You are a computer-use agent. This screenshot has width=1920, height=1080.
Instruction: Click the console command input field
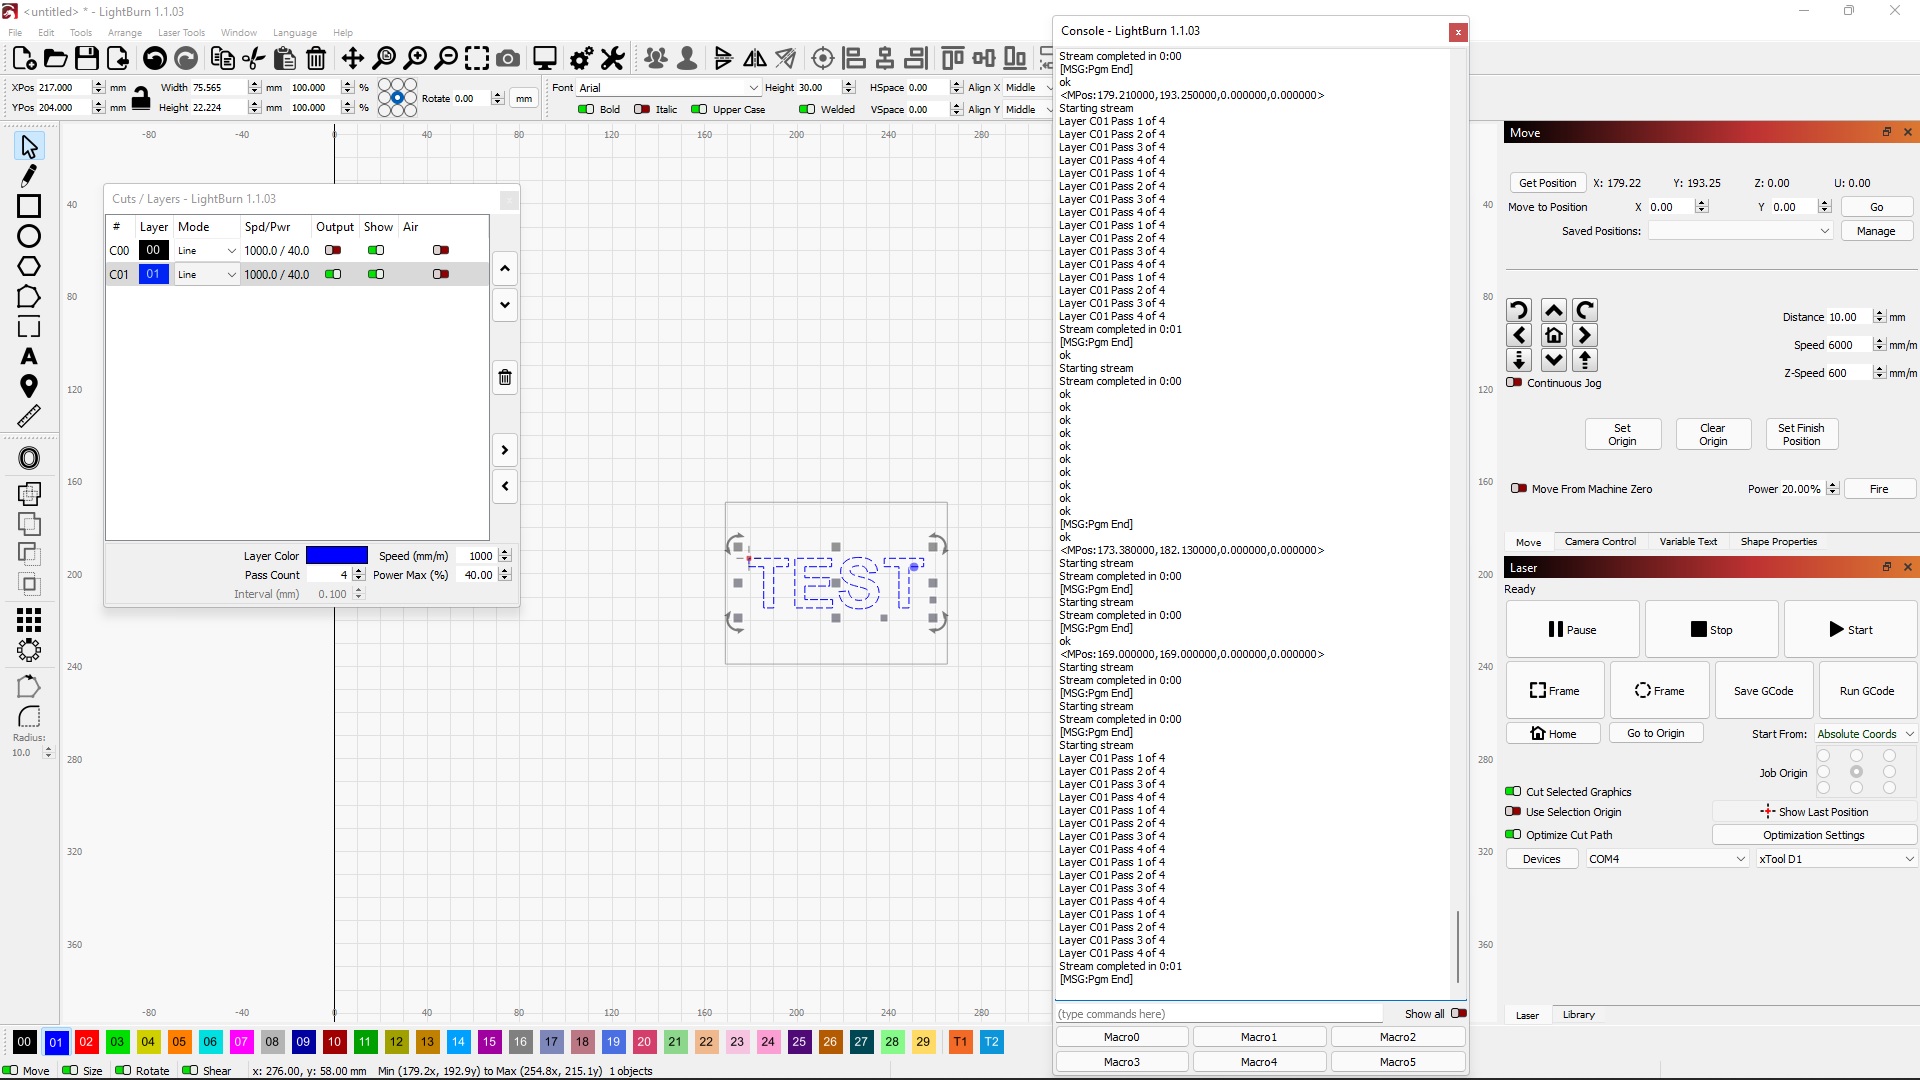(x=1219, y=1014)
